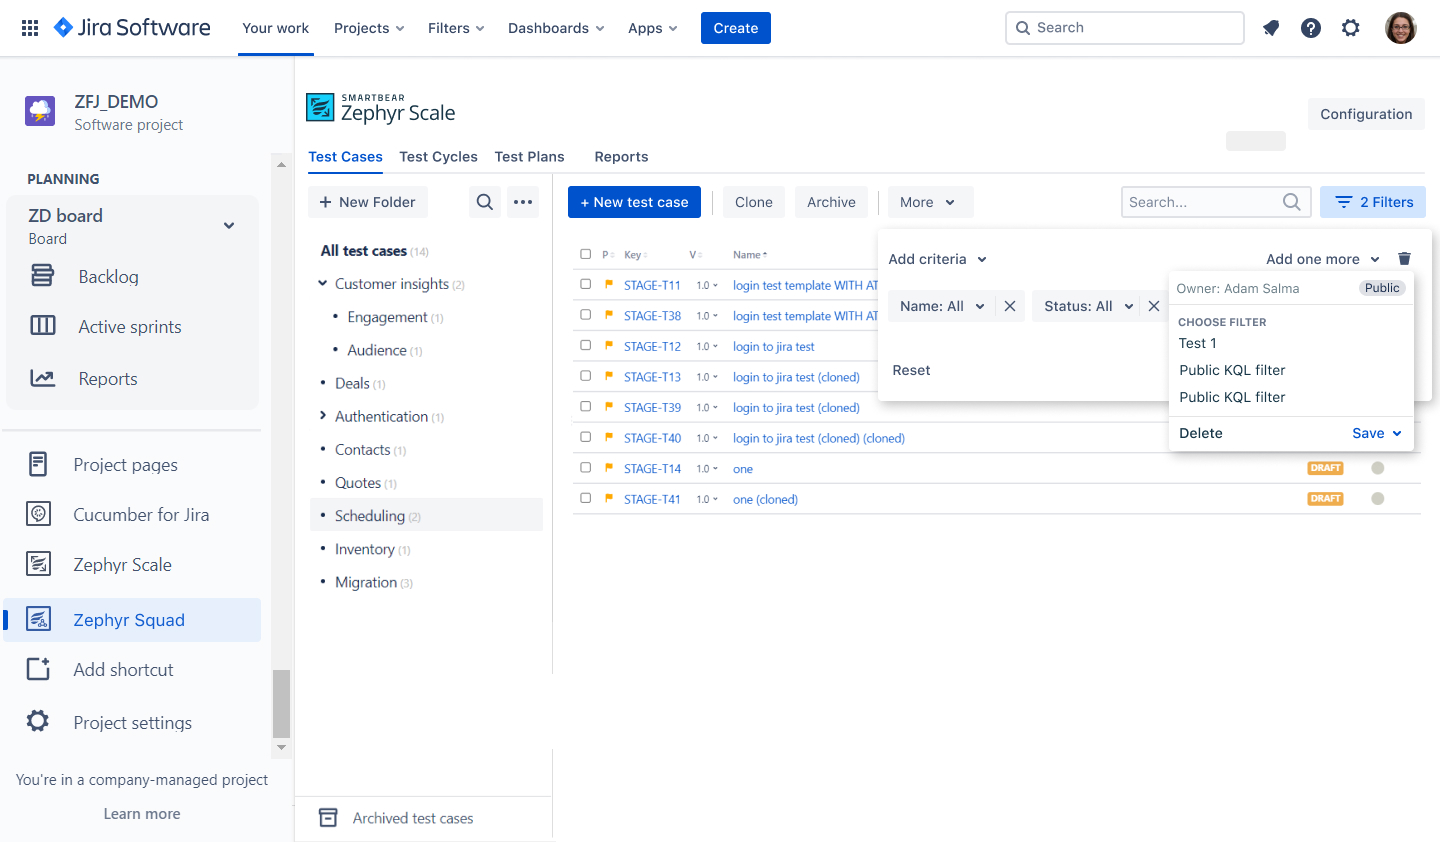Image resolution: width=1440 pixels, height=842 pixels.
Task: Open notifications icon in top bar
Action: (1271, 28)
